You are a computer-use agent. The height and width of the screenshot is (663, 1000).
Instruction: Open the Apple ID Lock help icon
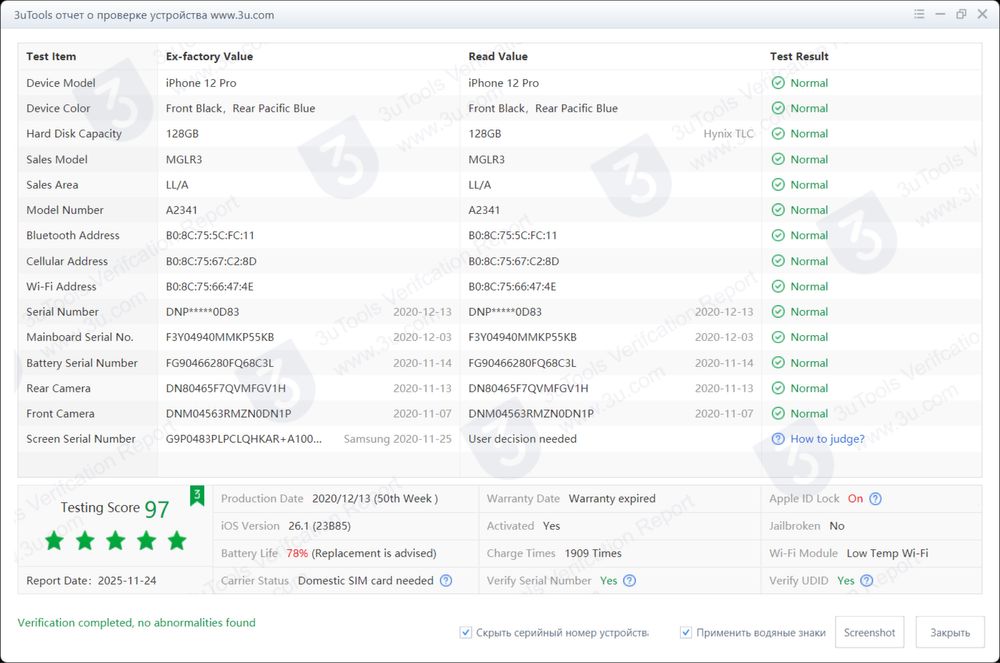coord(876,499)
